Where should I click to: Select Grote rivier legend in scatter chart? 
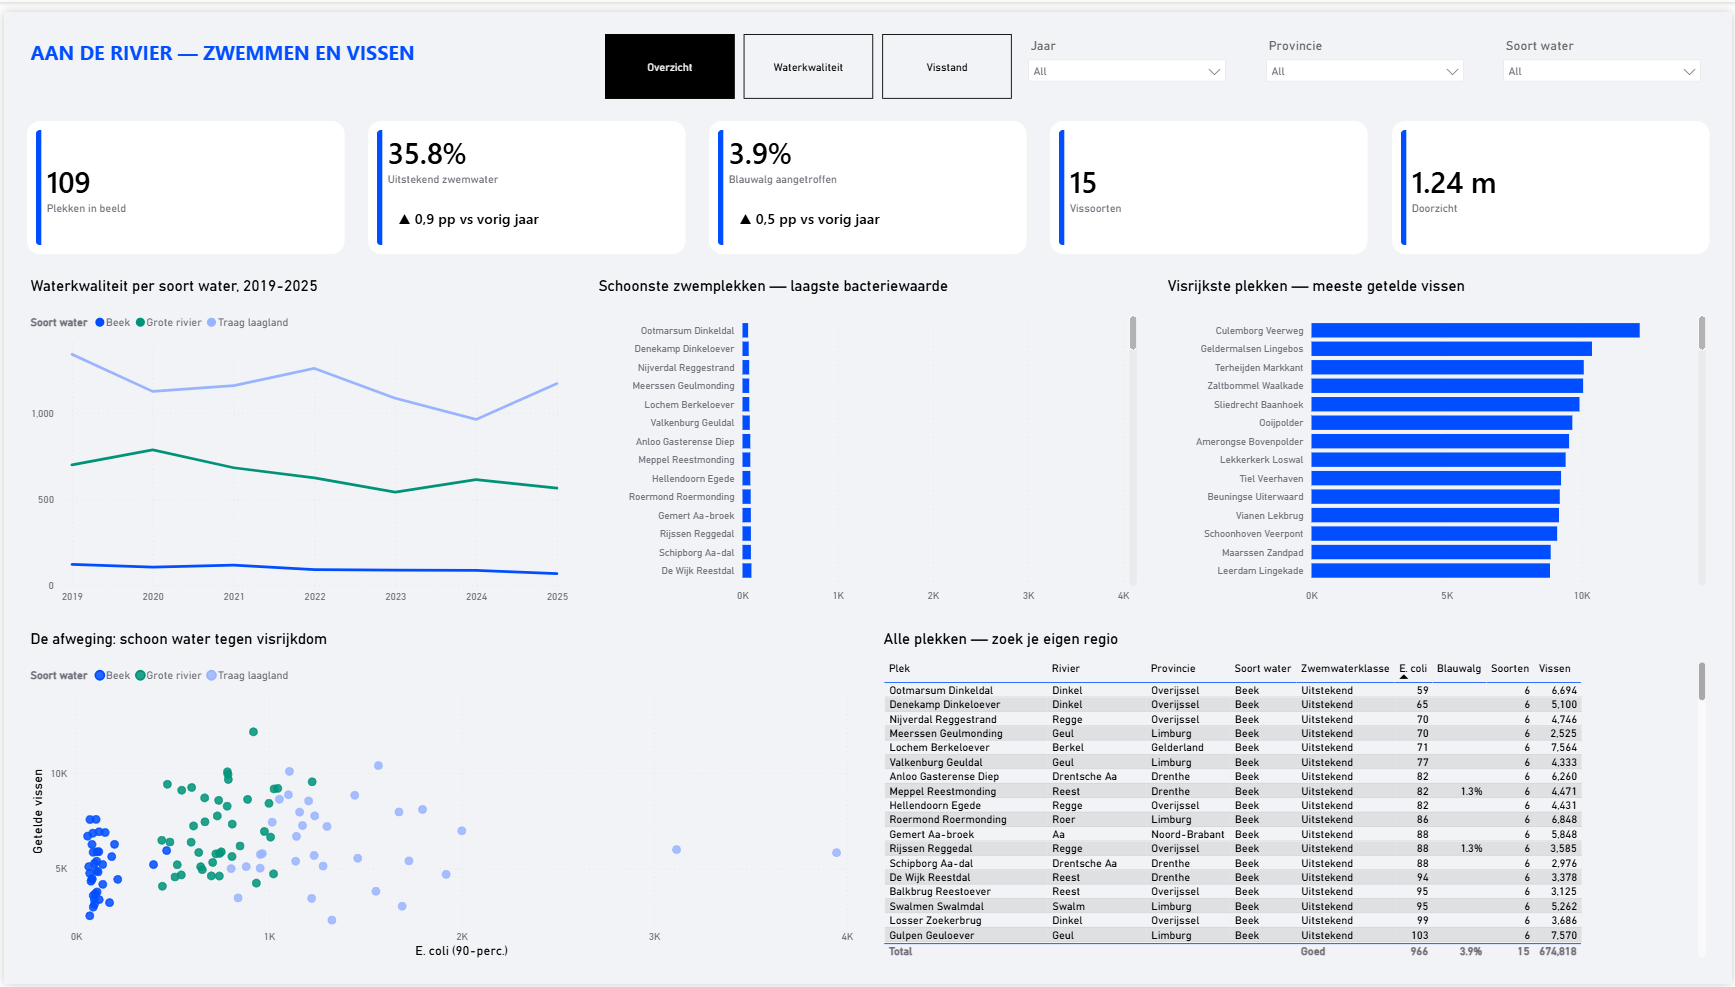(x=141, y=676)
